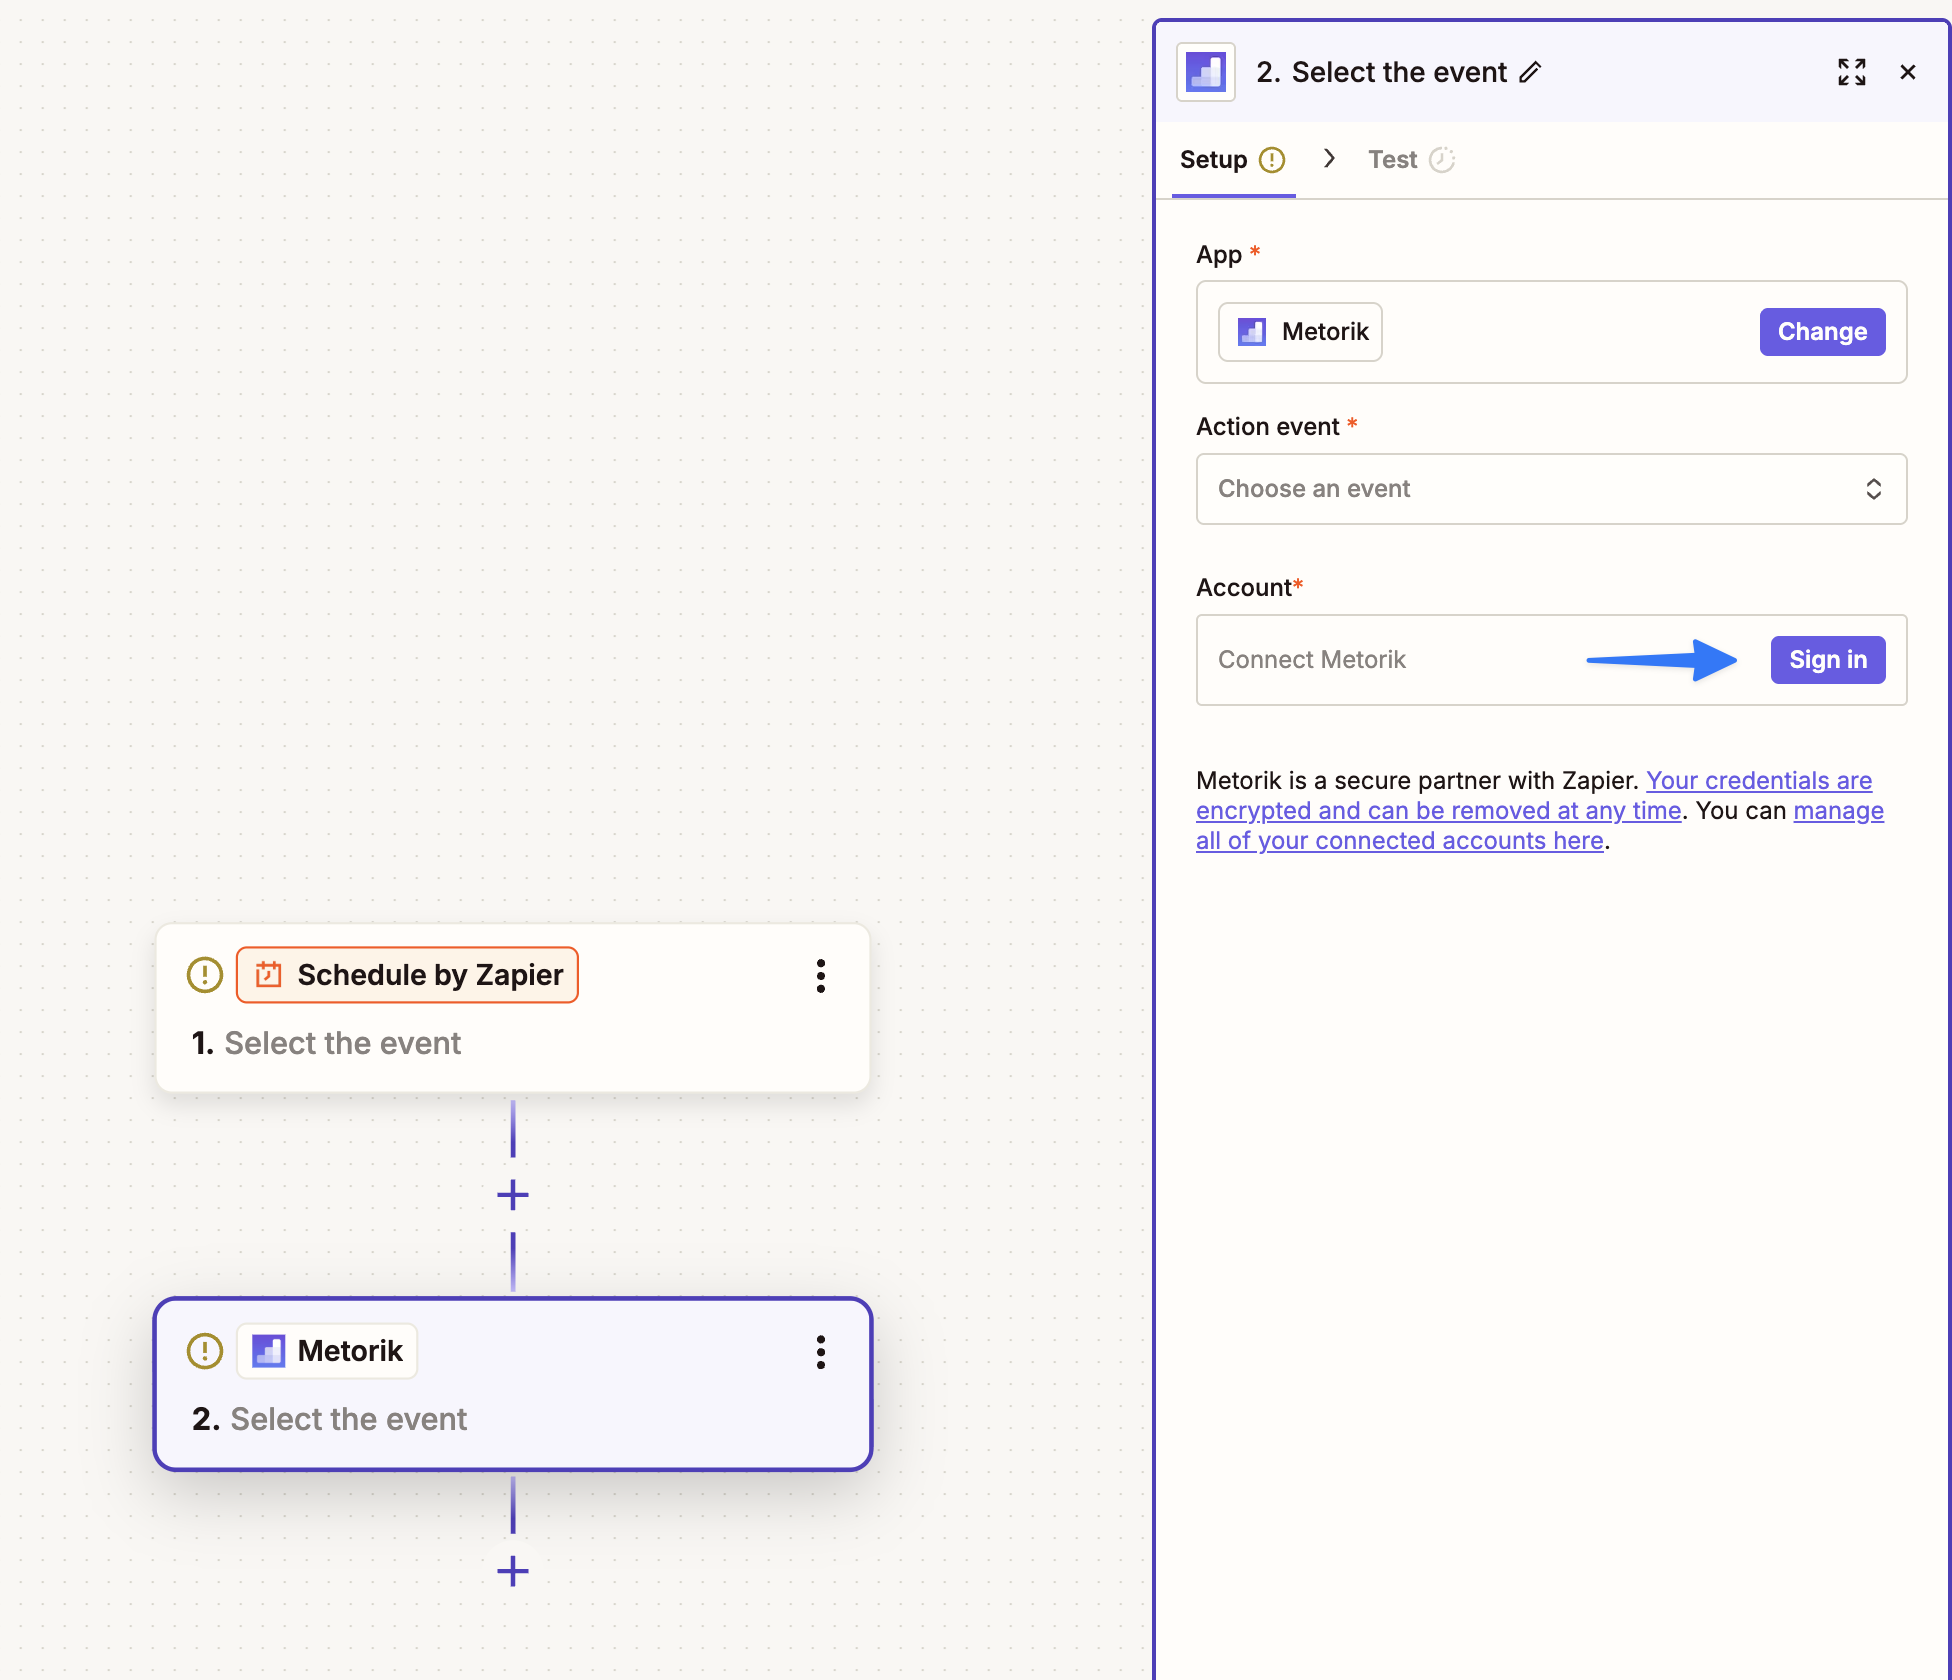This screenshot has width=1952, height=1680.
Task: Open the Choose an event dropdown
Action: click(1552, 489)
